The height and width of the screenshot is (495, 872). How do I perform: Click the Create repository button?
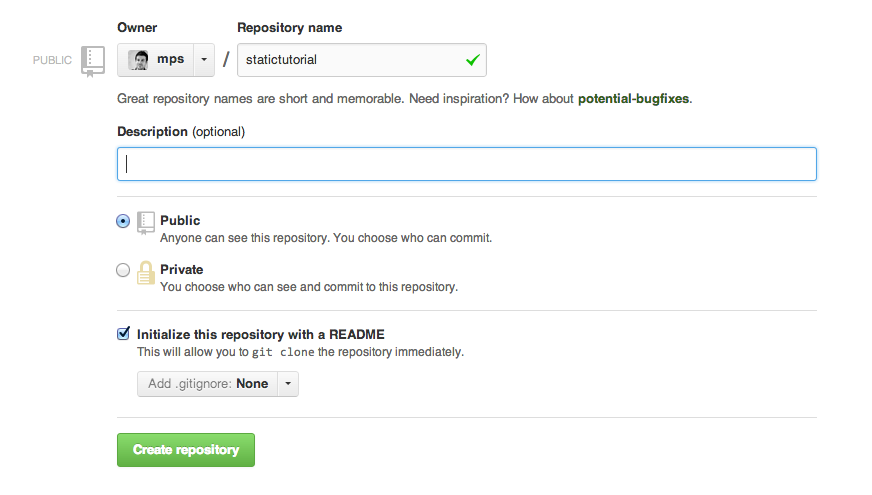(186, 450)
